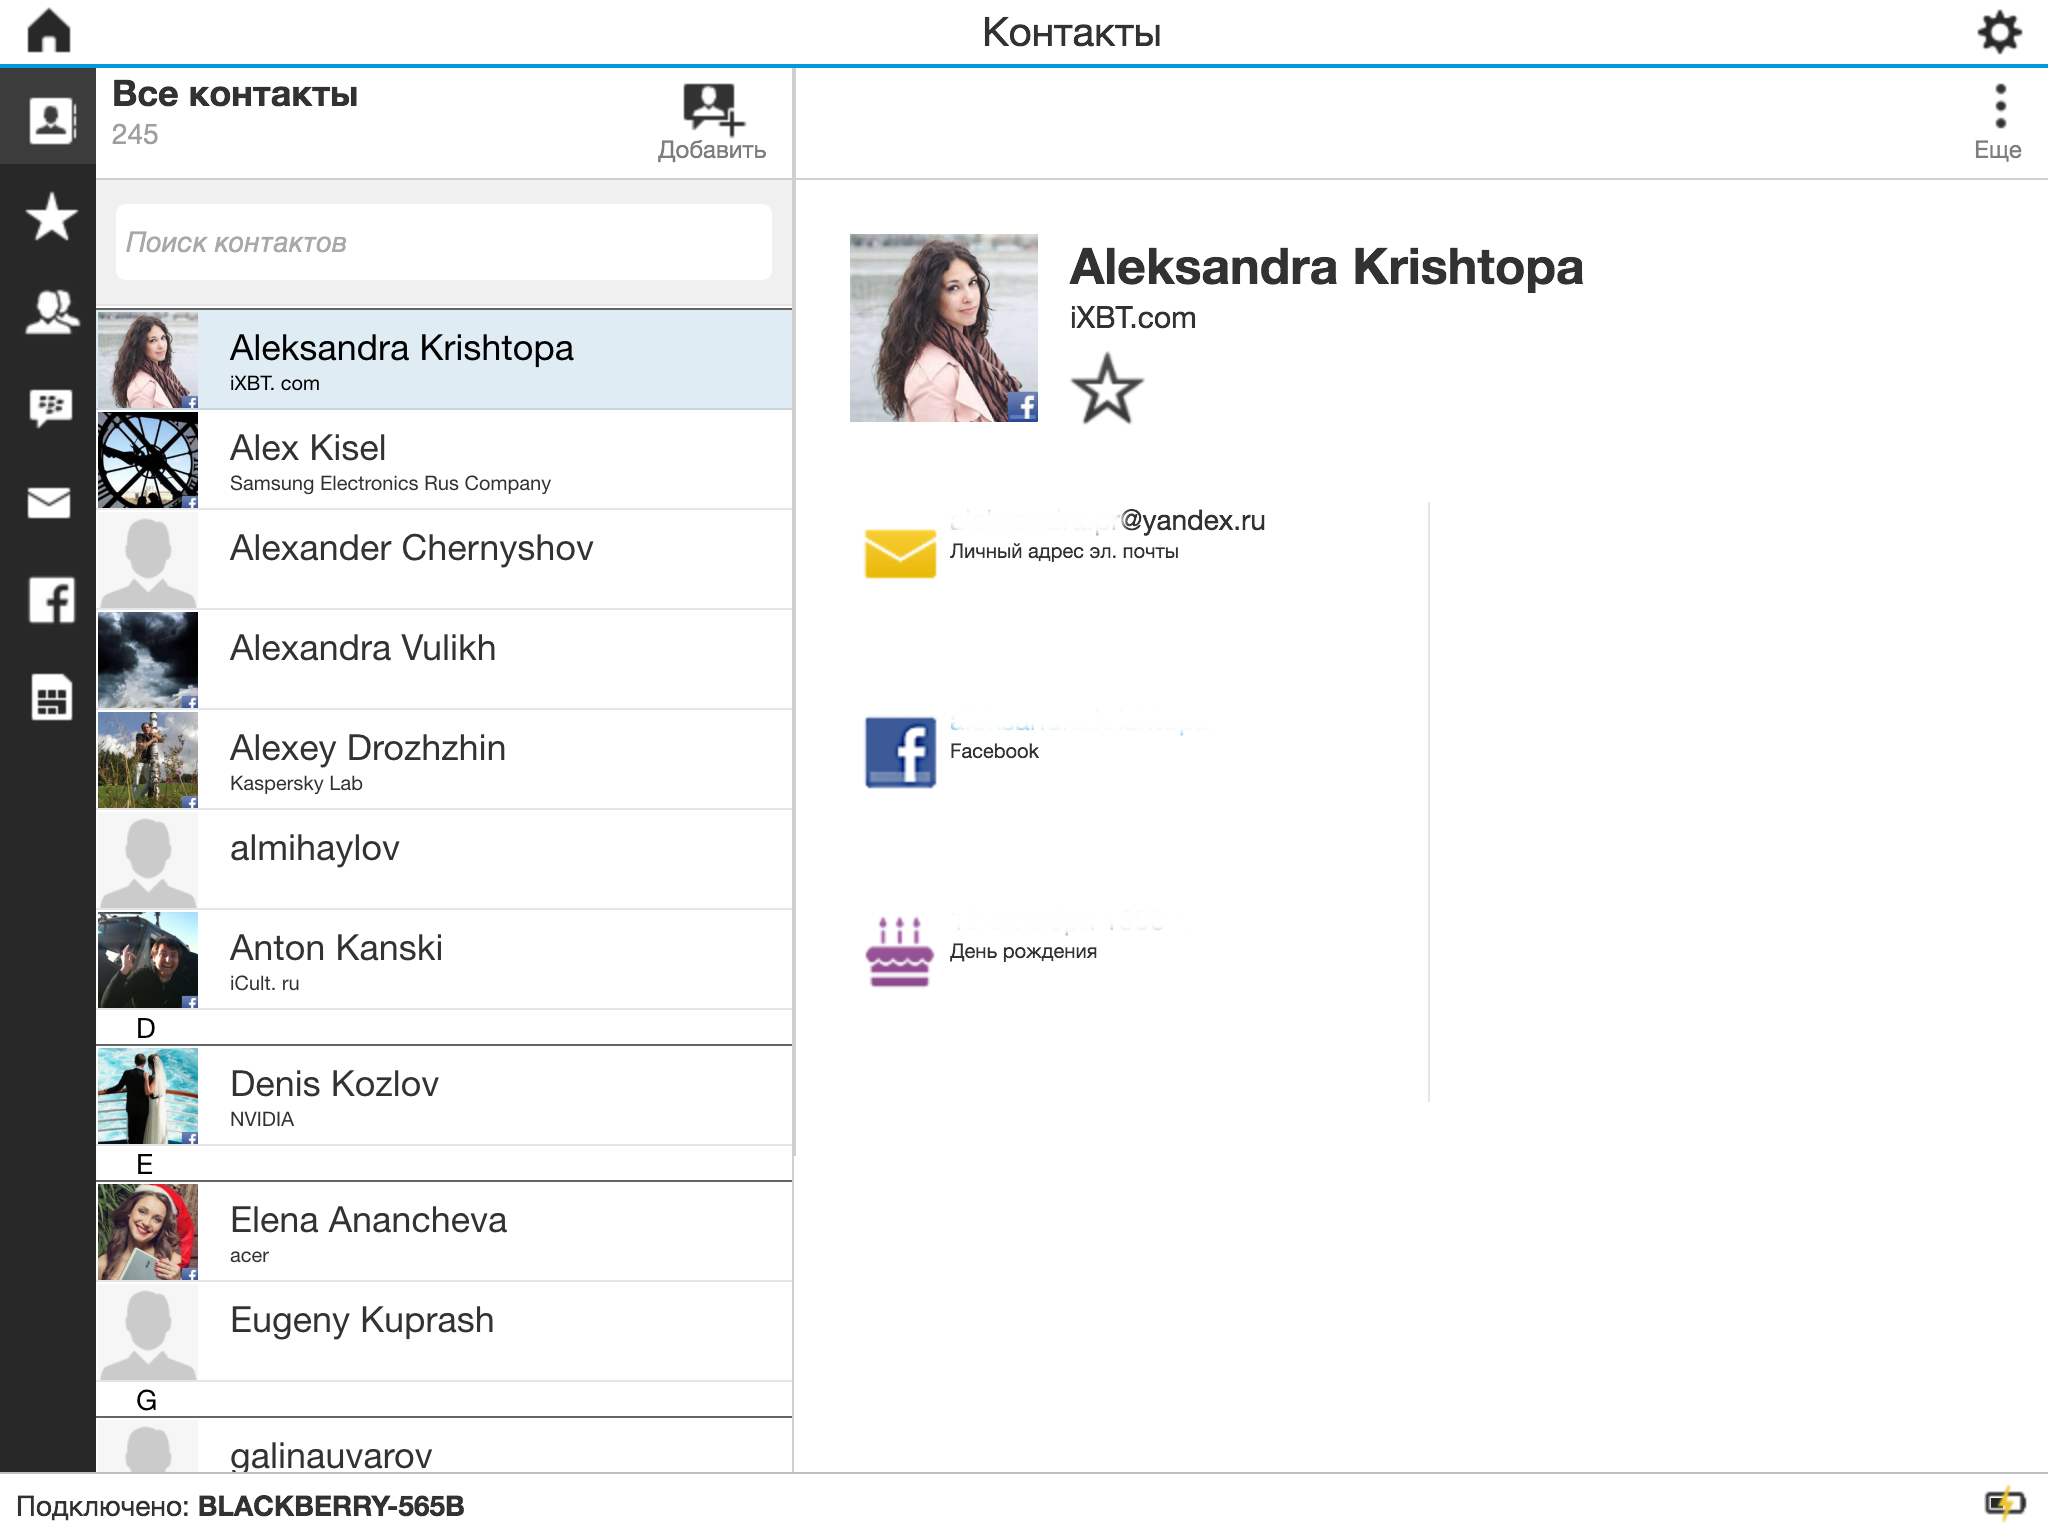Select All contacts sidebar icon
The height and width of the screenshot is (1536, 2048).
(50, 121)
